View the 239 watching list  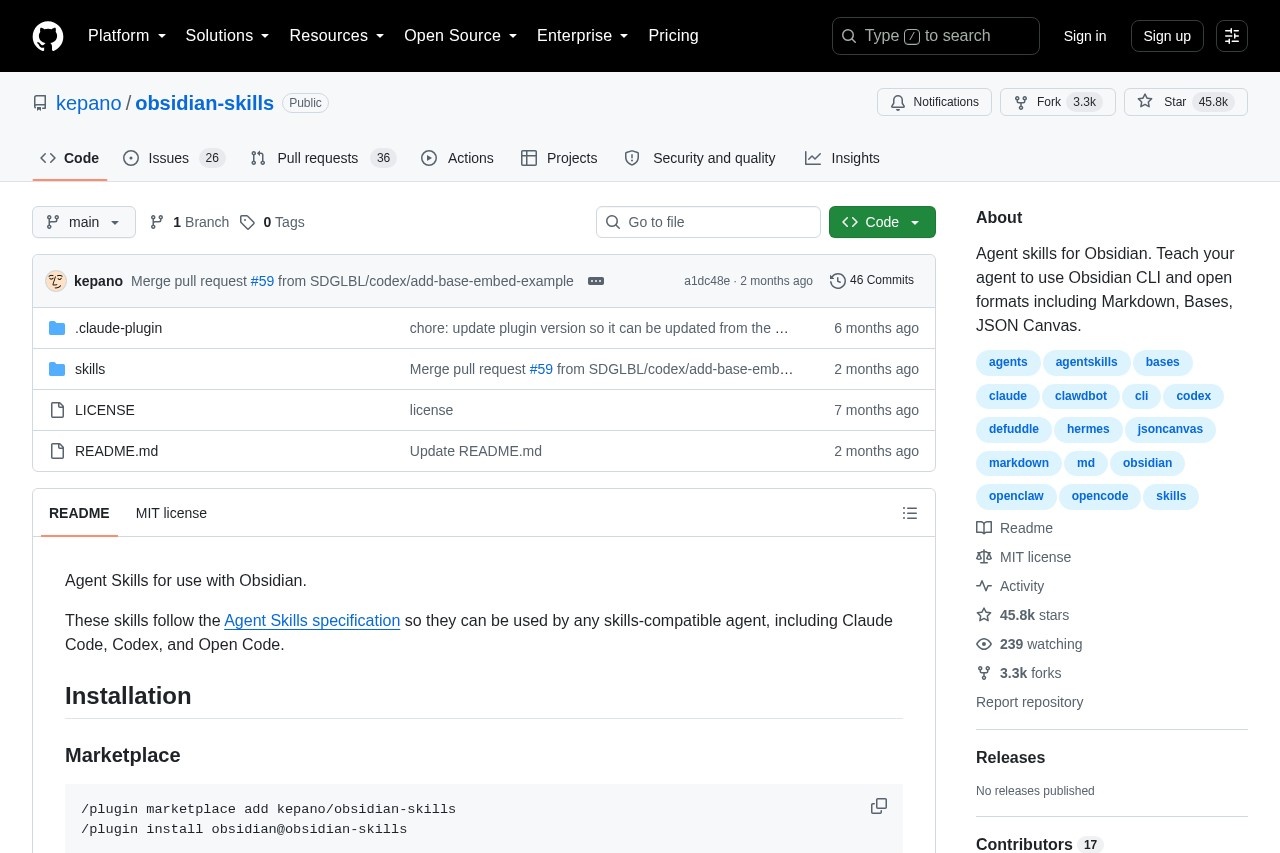[1029, 644]
